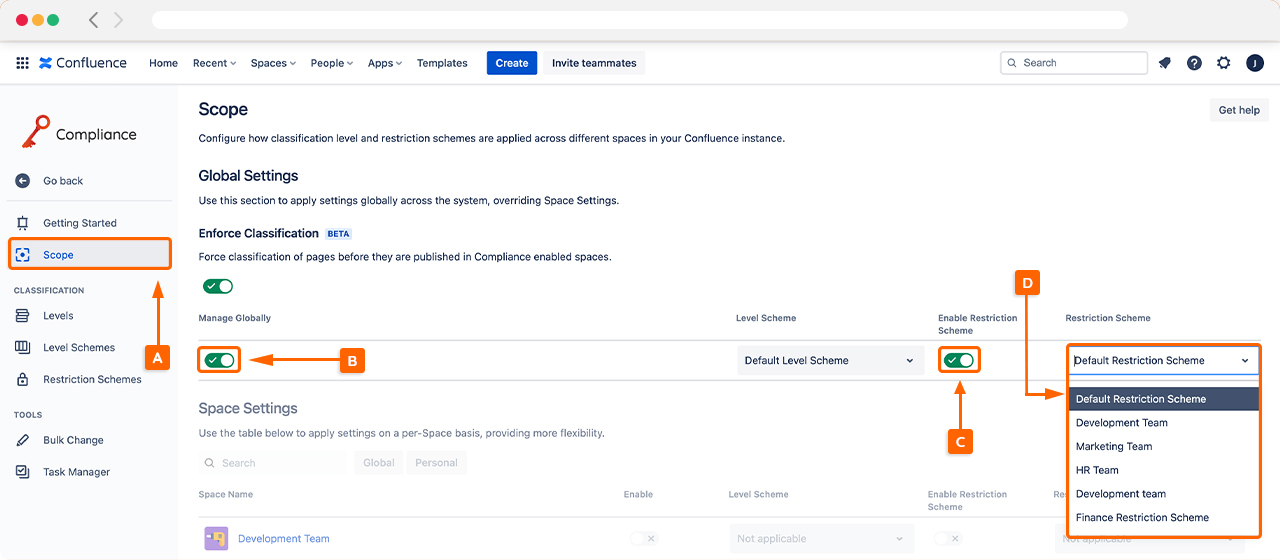Open the settings gear icon
The width and height of the screenshot is (1280, 560).
1224,63
